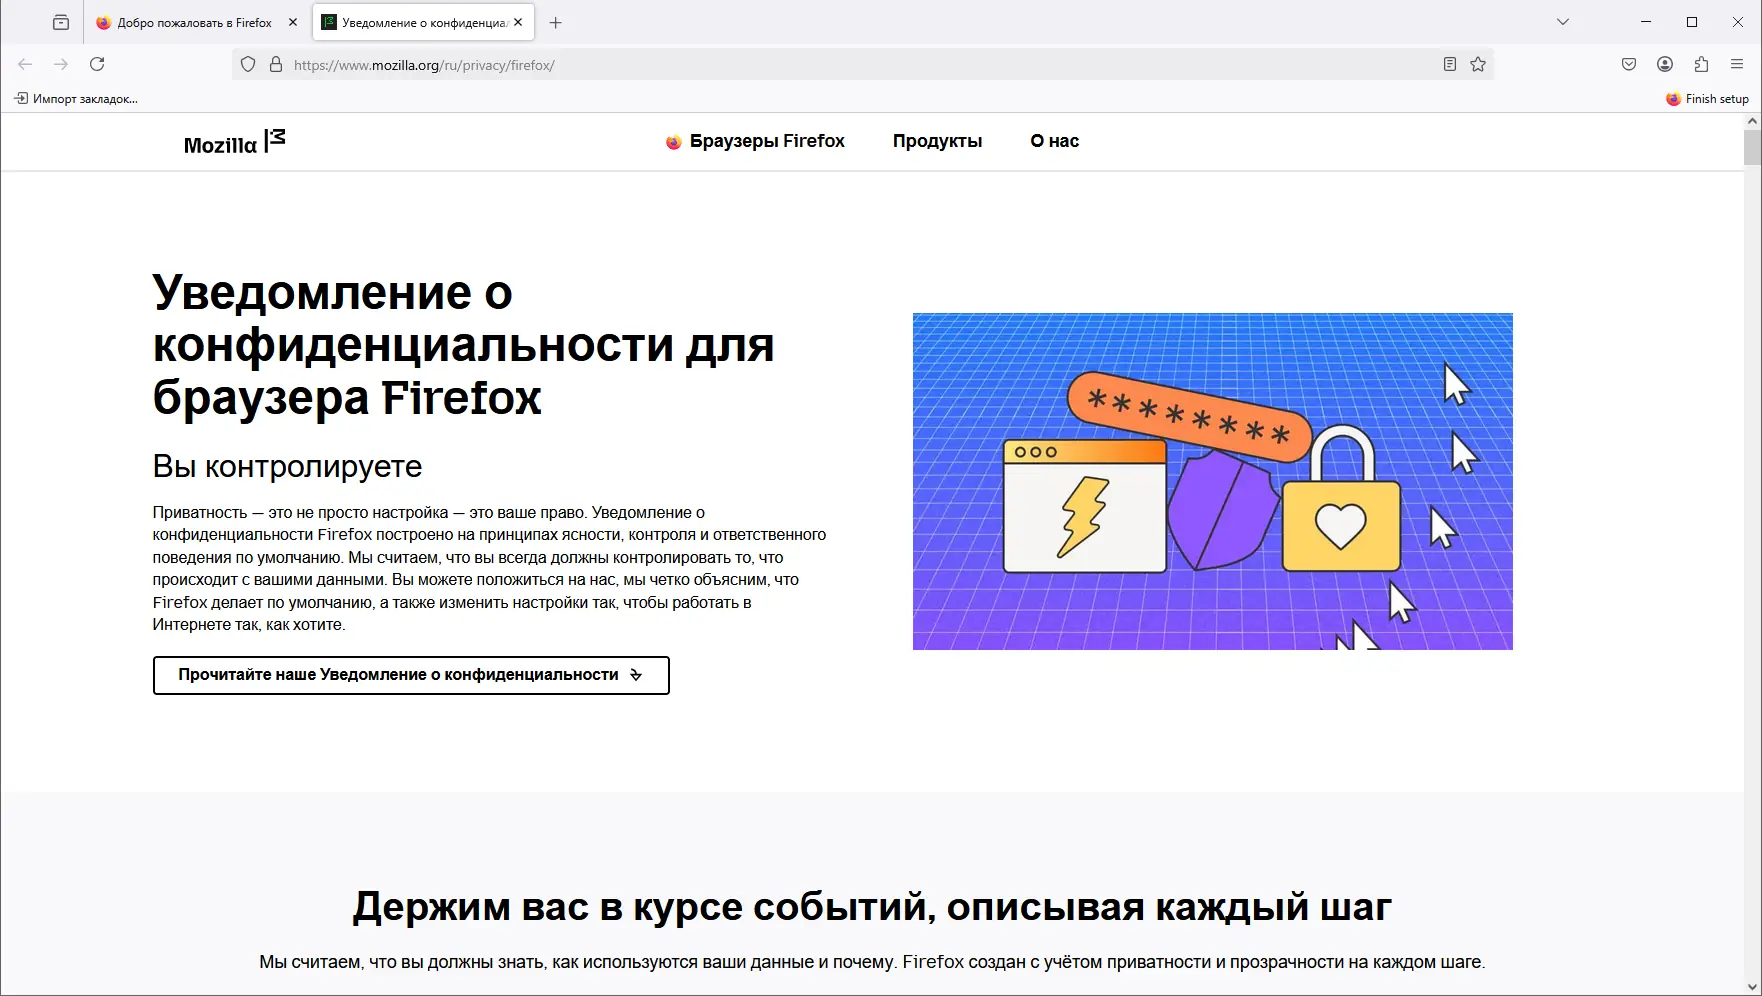Click the heading Вы контролируете
1762x996 pixels.
[x=287, y=466]
